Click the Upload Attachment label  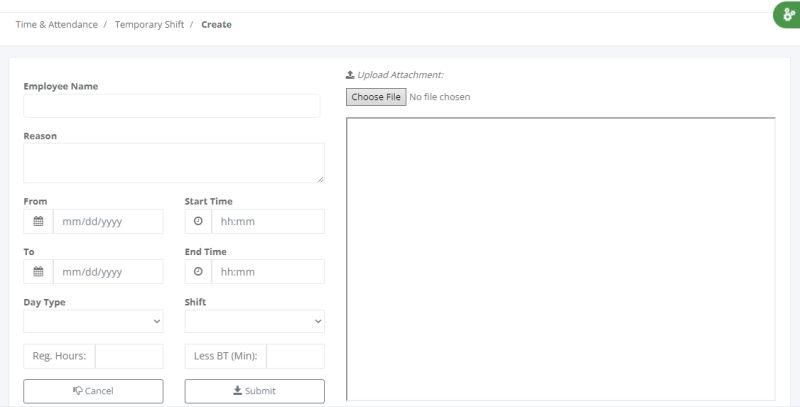pyautogui.click(x=394, y=74)
